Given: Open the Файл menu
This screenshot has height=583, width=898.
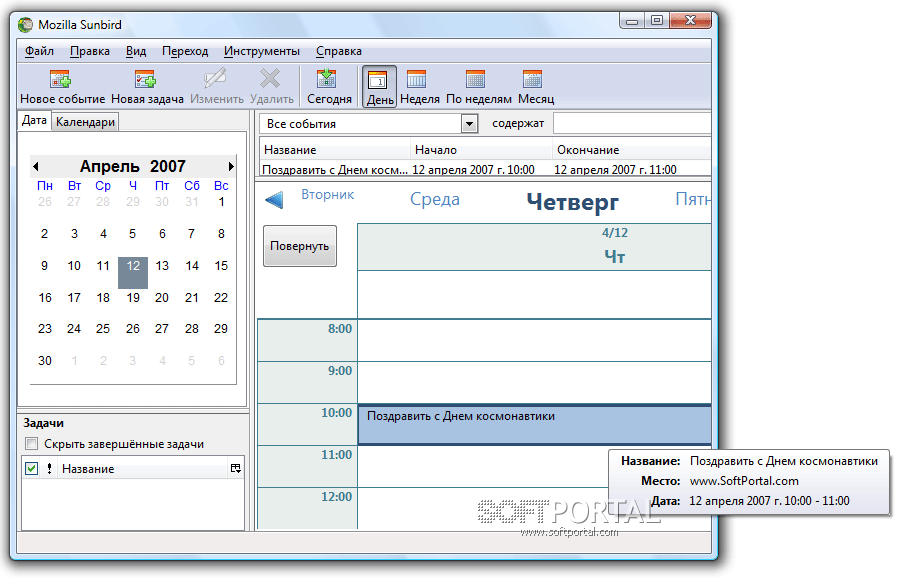Looking at the screenshot, I should 39,51.
